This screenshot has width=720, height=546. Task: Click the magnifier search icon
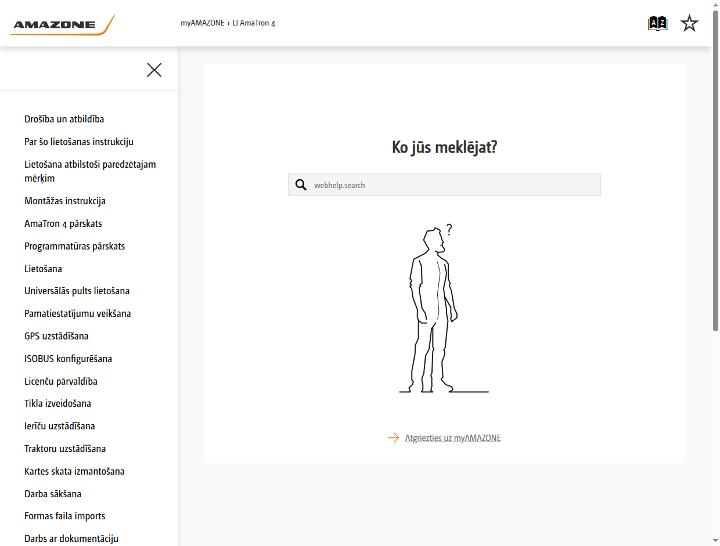tap(301, 185)
